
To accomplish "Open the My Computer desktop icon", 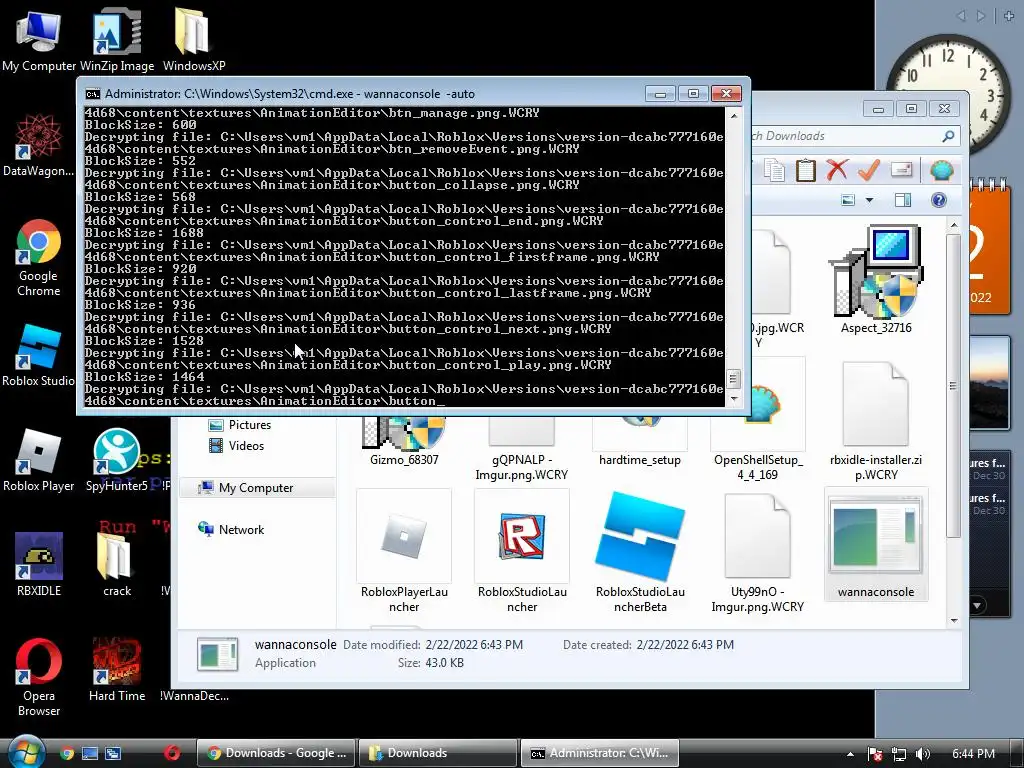I will pyautogui.click(x=39, y=40).
